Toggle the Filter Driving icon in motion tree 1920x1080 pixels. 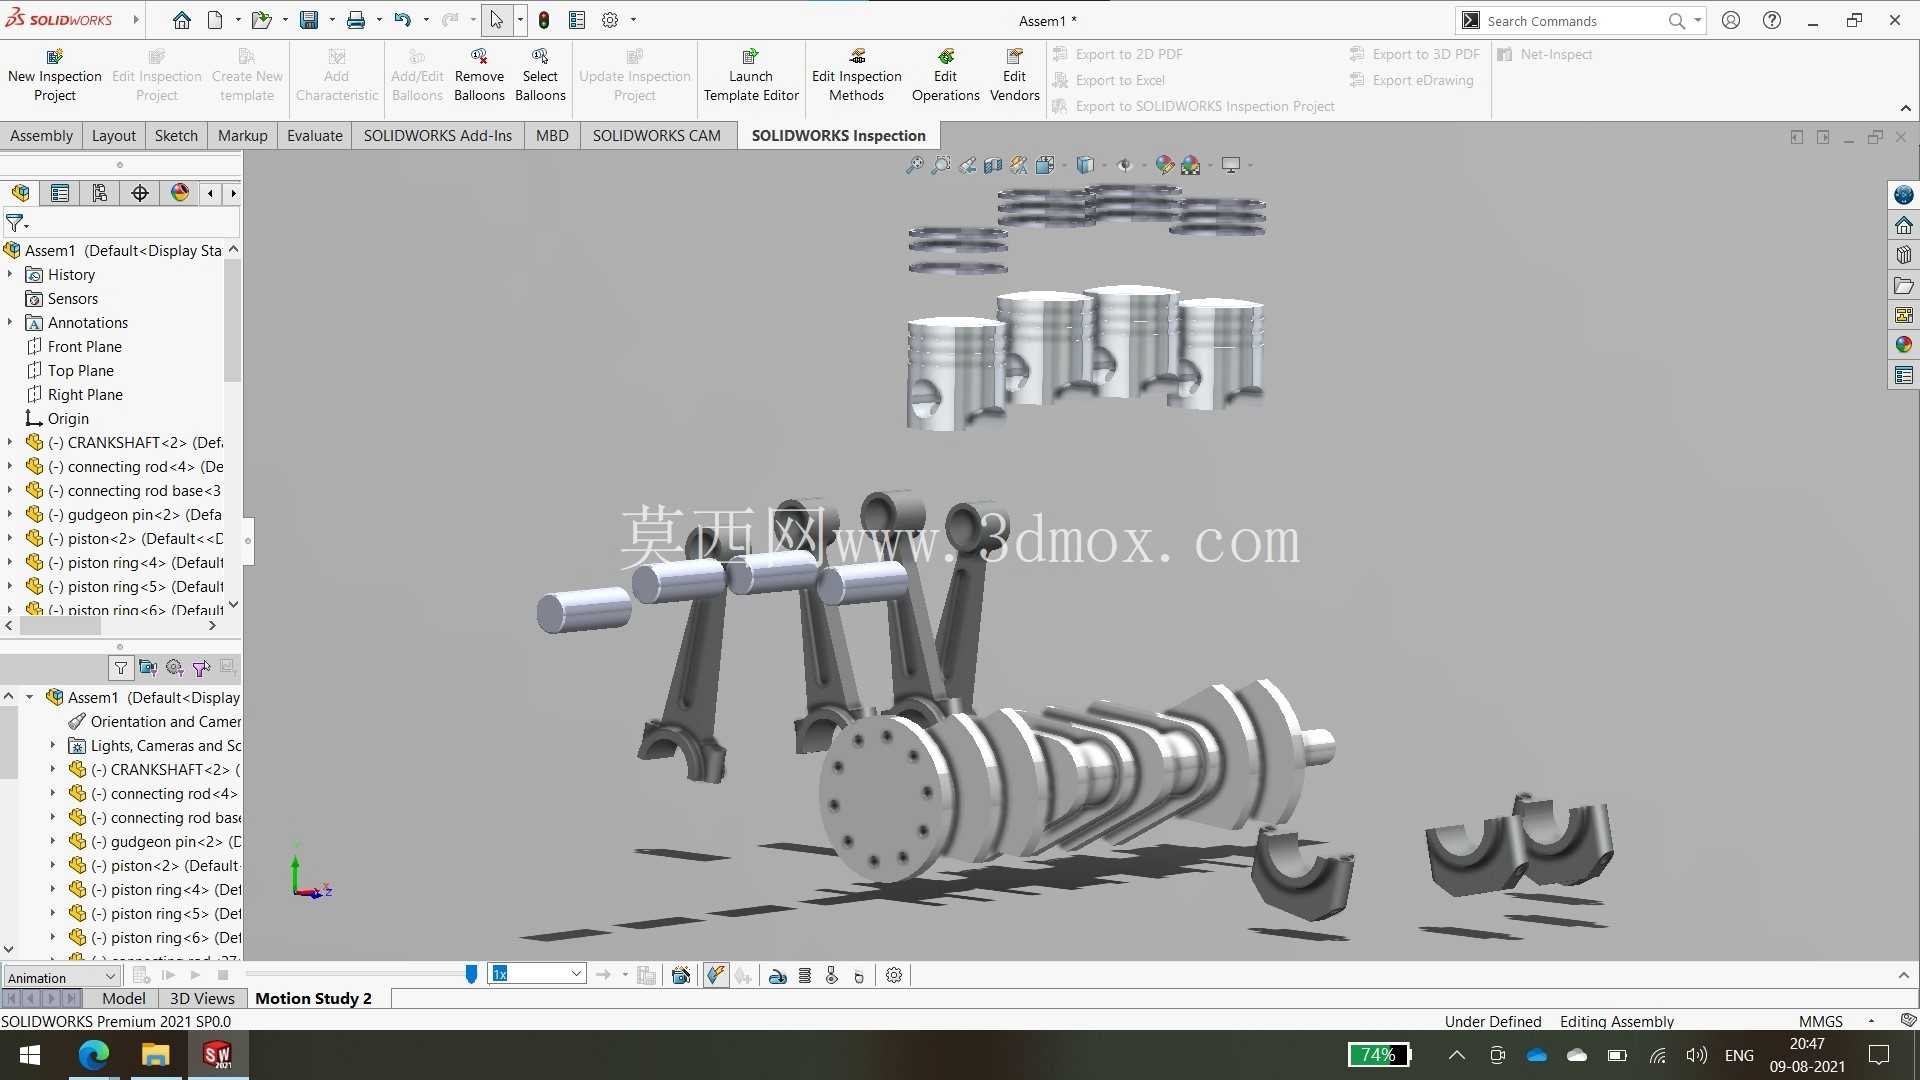(174, 667)
